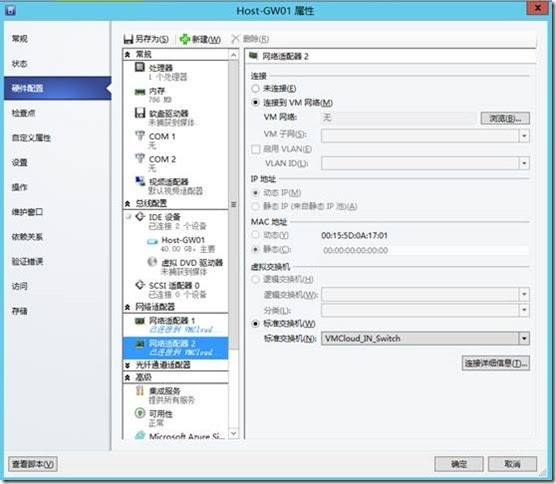This screenshot has width=556, height=484.
Task: Select the Dynamic MAC (动态) radio button
Action: pos(255,235)
